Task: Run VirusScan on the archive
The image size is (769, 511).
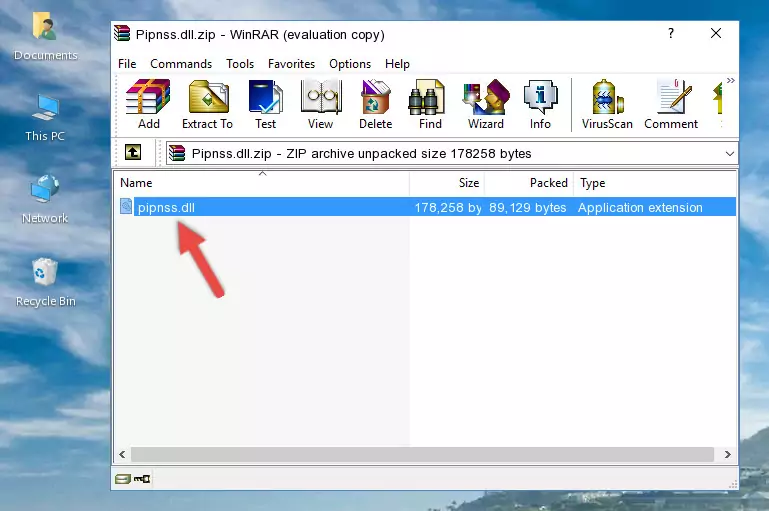Action: [x=607, y=104]
